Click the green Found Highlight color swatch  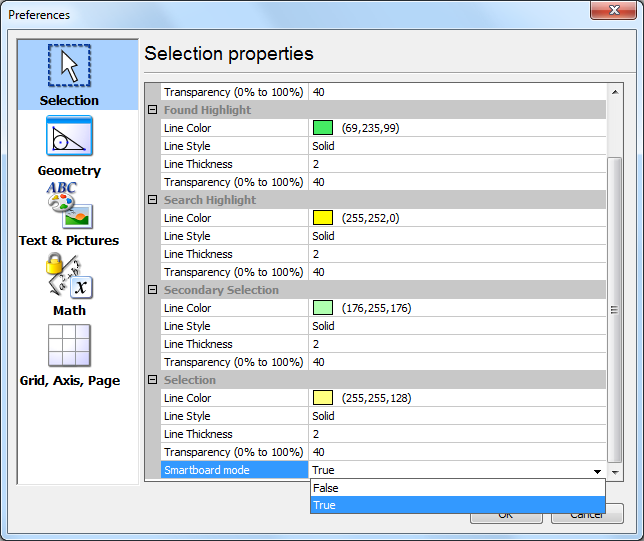coord(322,128)
